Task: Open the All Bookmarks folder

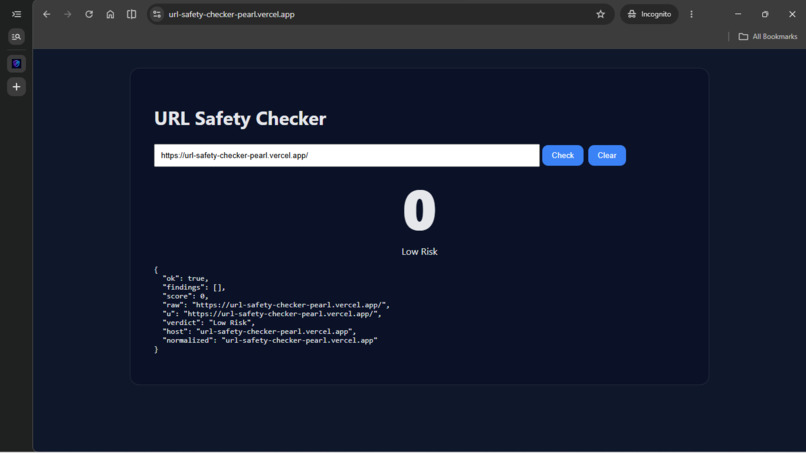Action: [768, 37]
